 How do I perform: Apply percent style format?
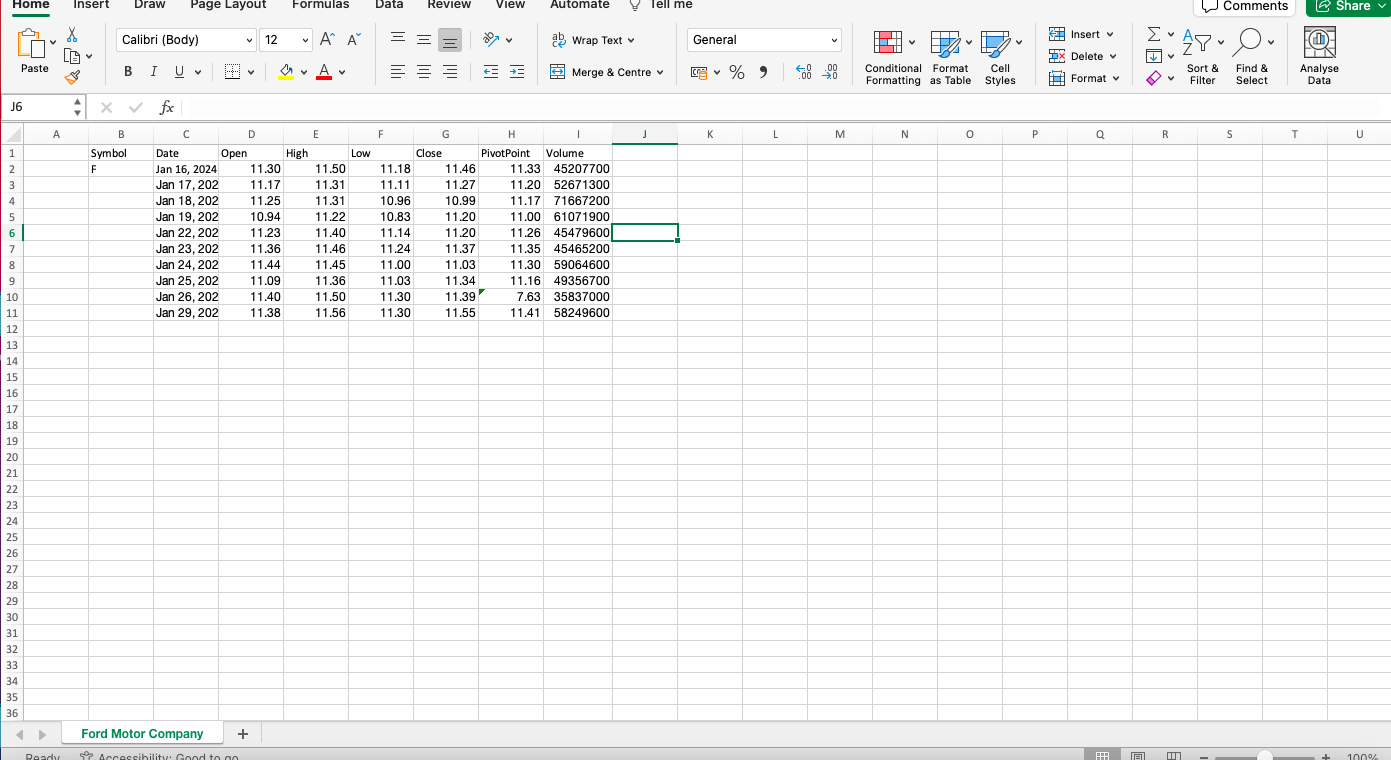[737, 72]
